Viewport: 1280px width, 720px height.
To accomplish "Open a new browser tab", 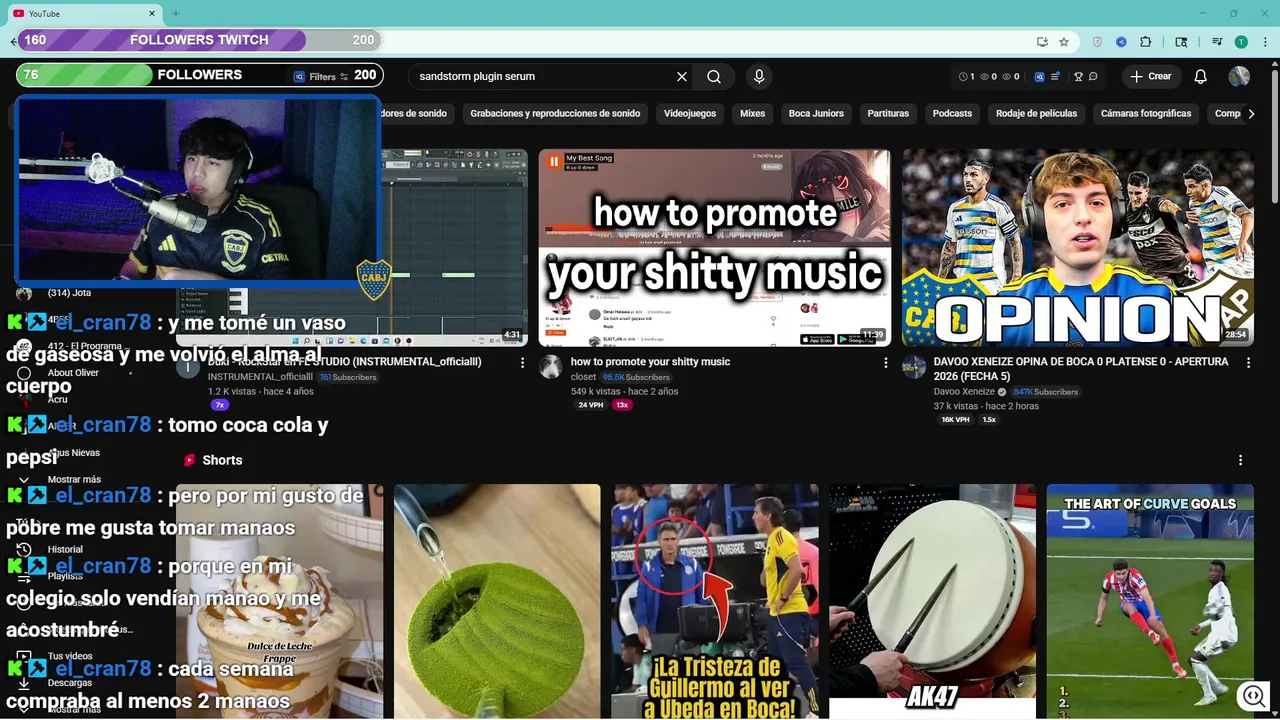I will pyautogui.click(x=176, y=13).
